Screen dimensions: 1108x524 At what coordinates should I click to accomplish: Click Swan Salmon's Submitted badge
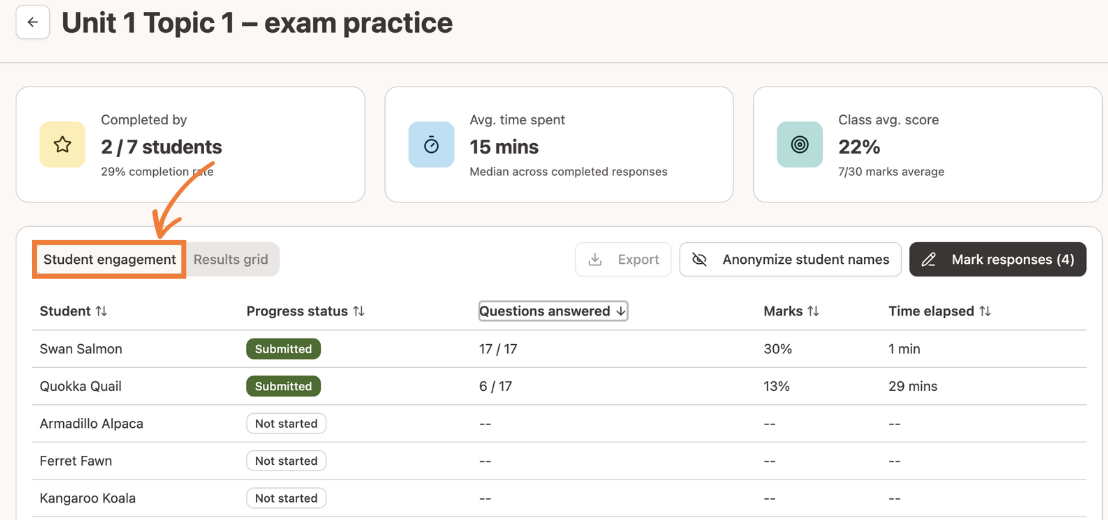click(283, 349)
